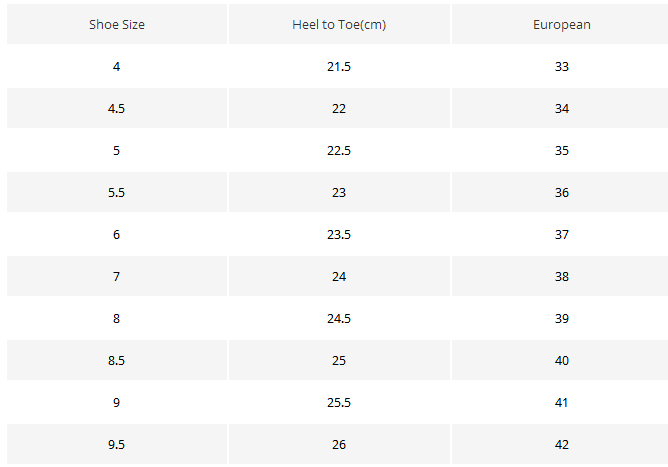The width and height of the screenshot is (668, 467).
Task: Click the Shoe Size column header
Action: [x=117, y=24]
